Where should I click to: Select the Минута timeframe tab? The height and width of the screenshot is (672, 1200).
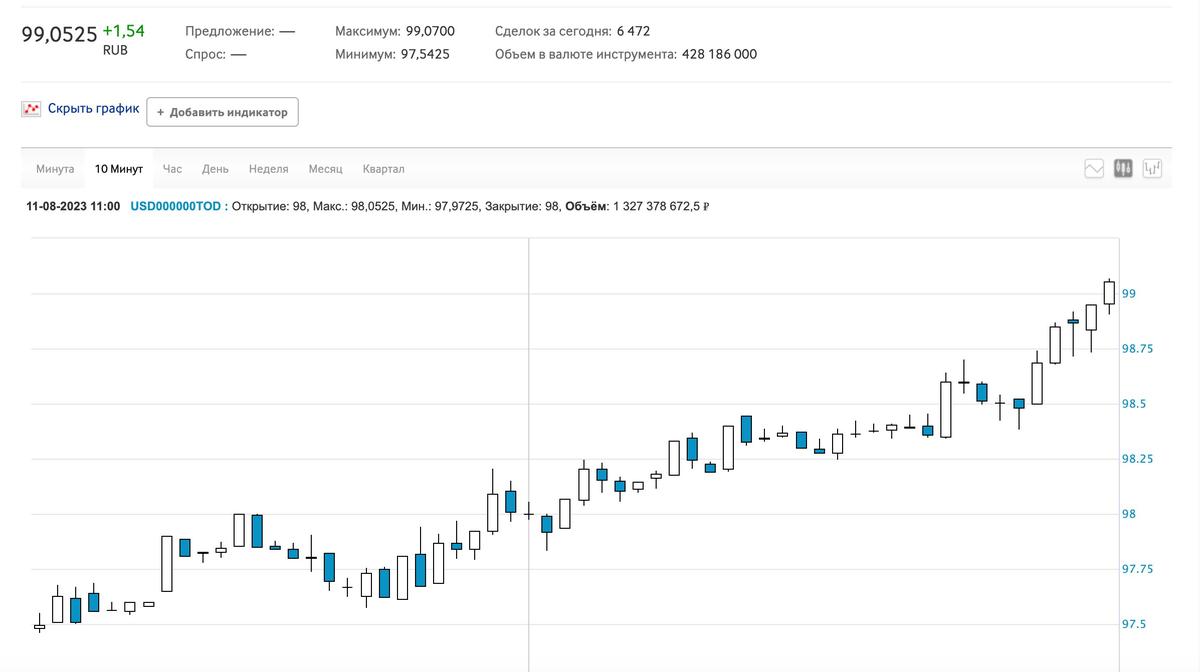(55, 169)
